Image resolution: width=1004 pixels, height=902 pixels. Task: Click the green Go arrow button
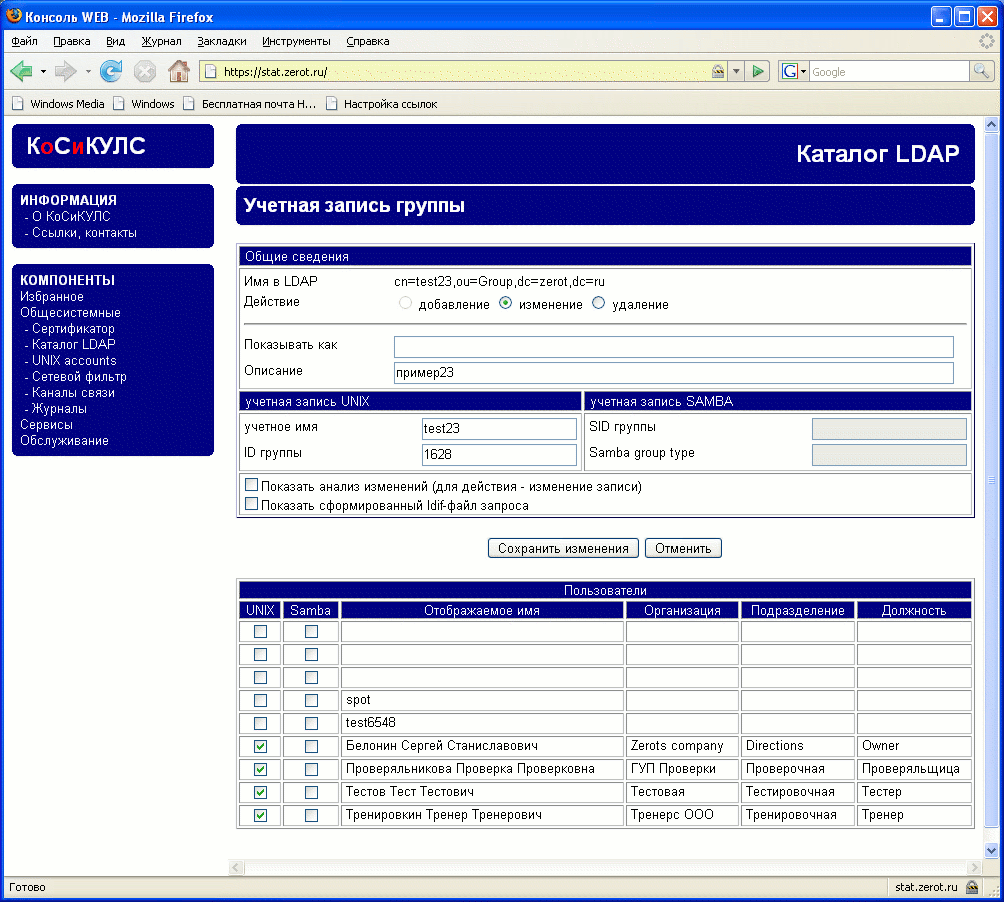point(757,71)
